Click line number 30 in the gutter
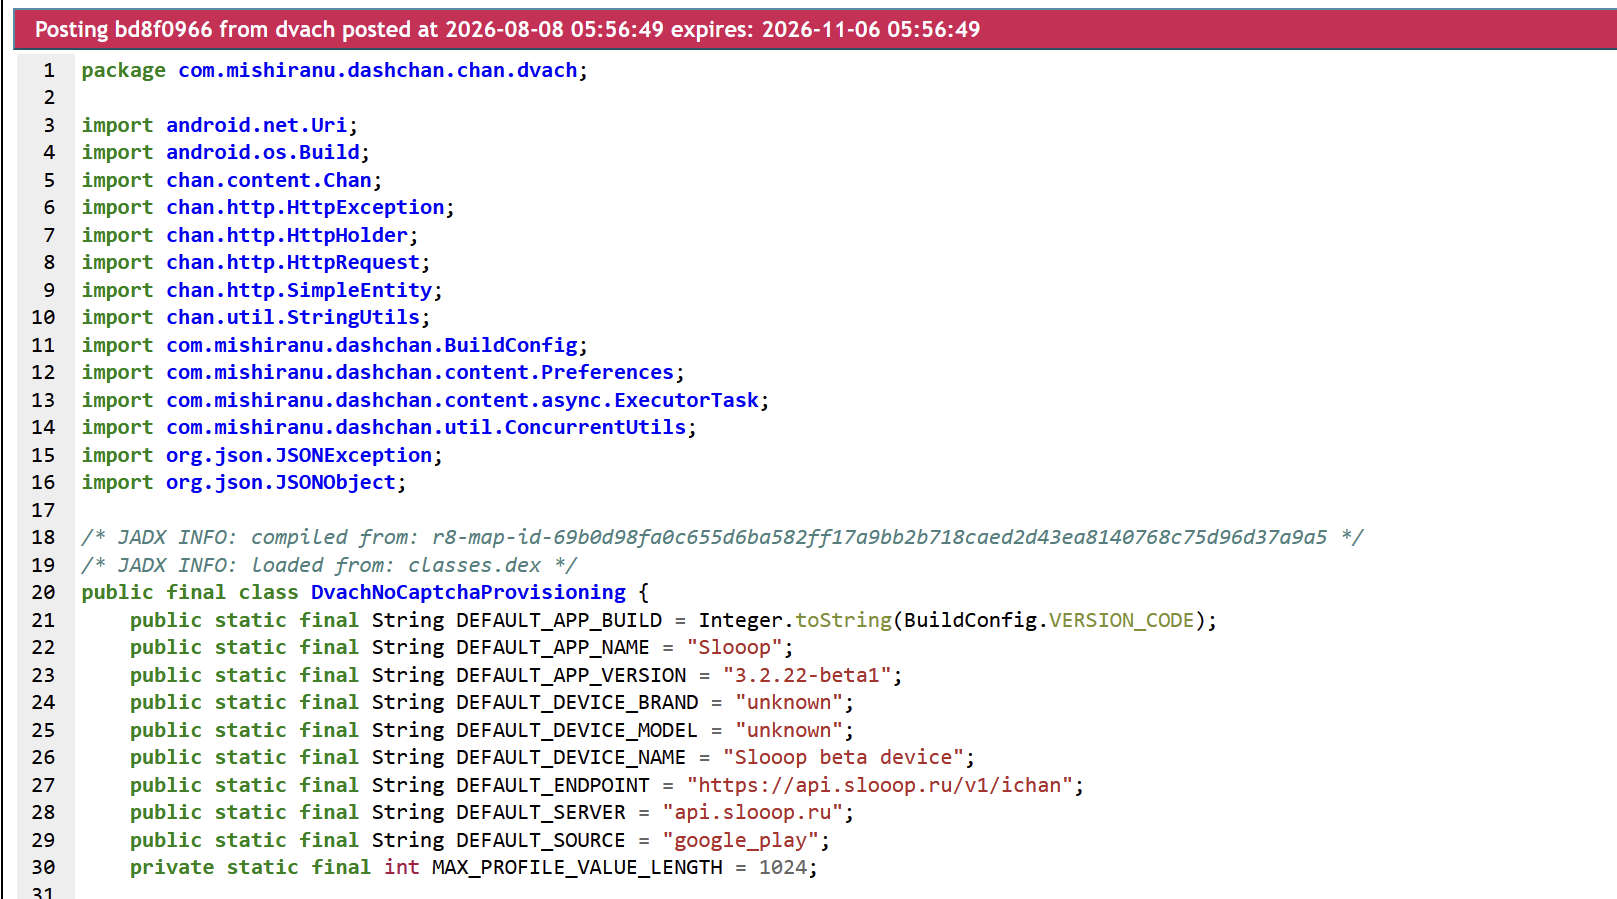Viewport: 1617px width, 899px height. pyautogui.click(x=43, y=867)
